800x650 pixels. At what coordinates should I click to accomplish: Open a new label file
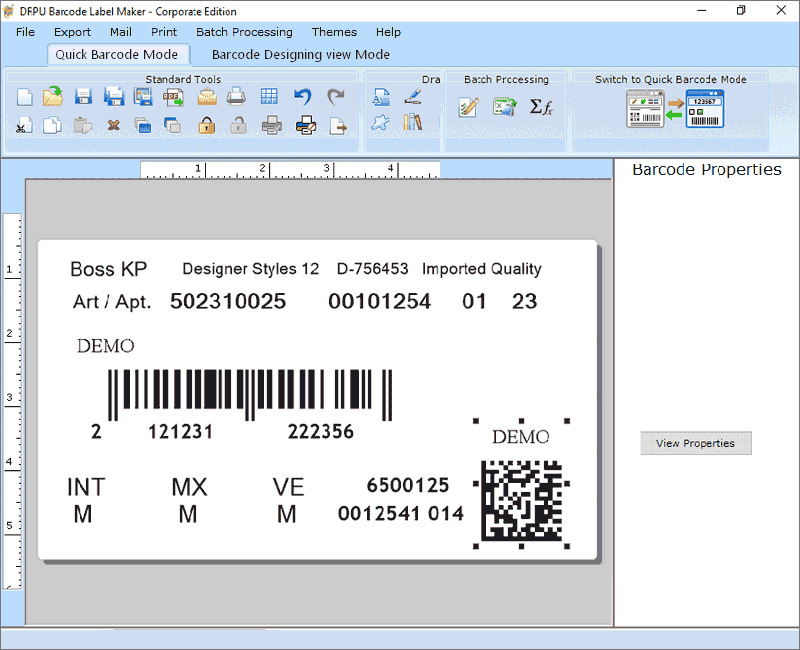point(24,96)
